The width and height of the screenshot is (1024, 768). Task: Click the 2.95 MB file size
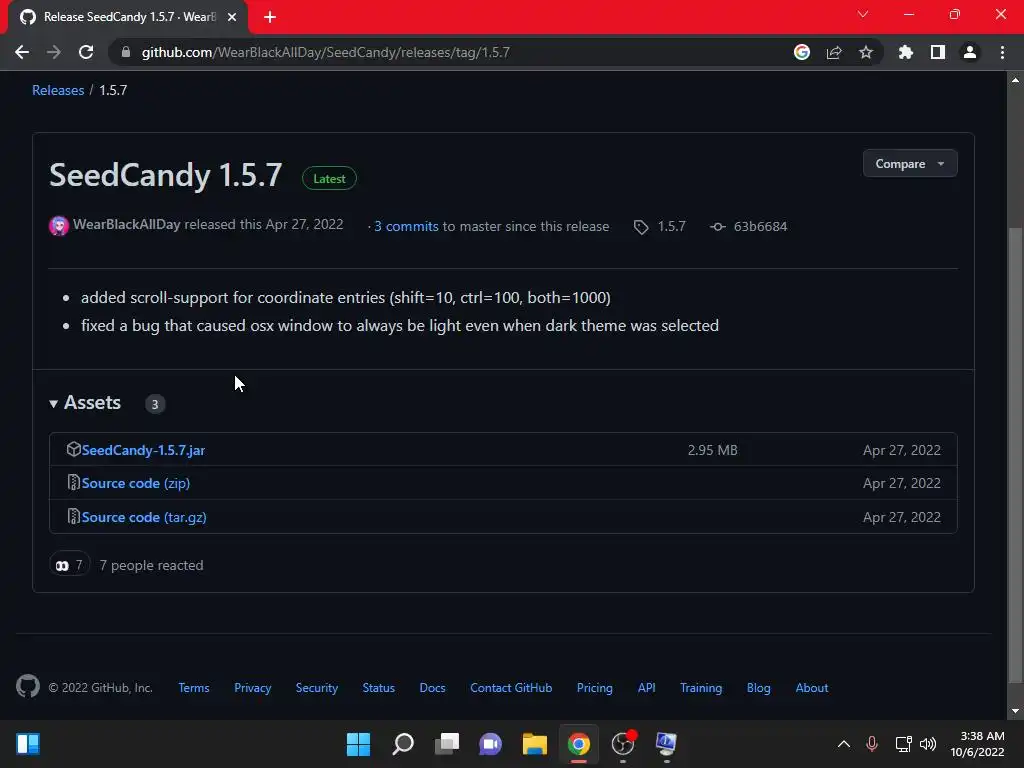click(x=712, y=450)
